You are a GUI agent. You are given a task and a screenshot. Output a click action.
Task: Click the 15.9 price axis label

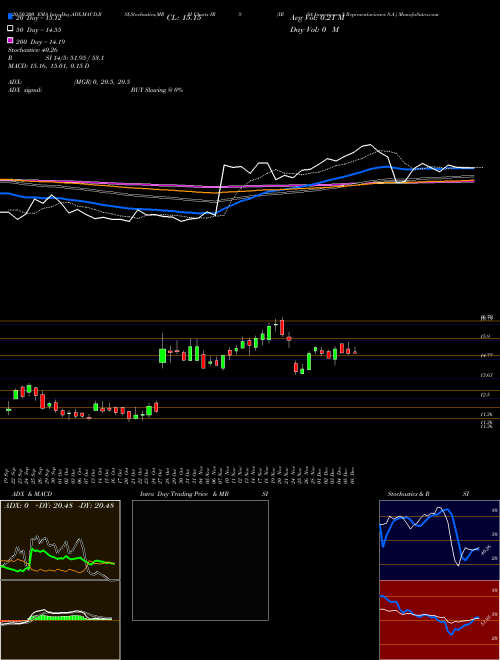pos(485,336)
